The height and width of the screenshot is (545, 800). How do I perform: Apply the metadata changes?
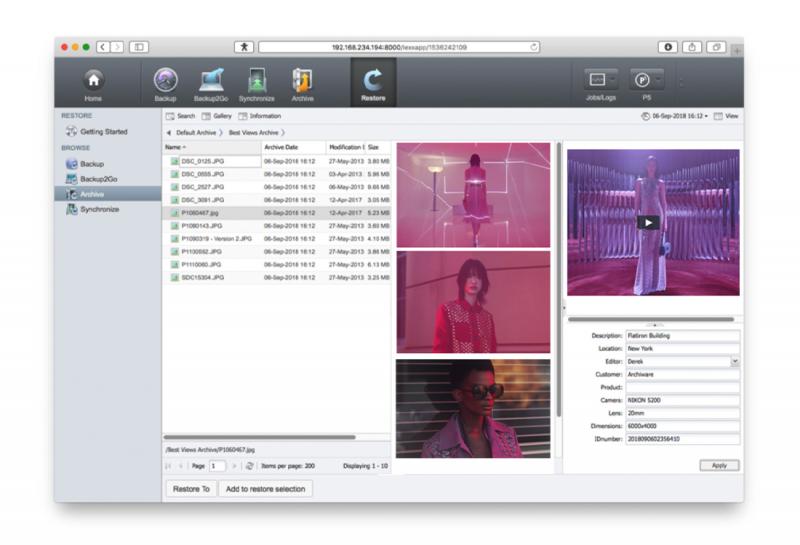point(719,465)
